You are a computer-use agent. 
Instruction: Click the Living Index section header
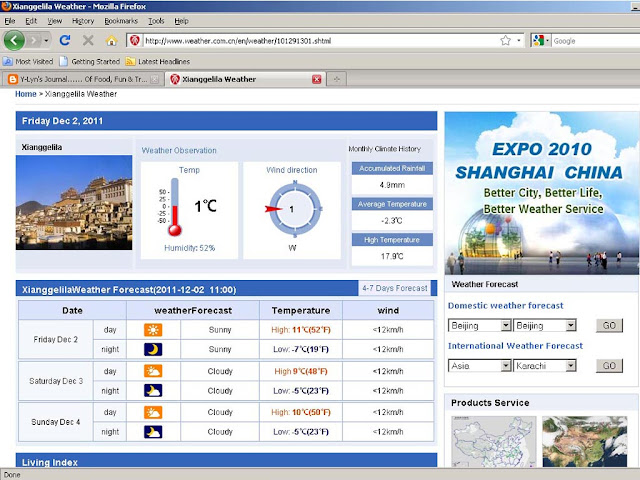pyautogui.click(x=226, y=461)
